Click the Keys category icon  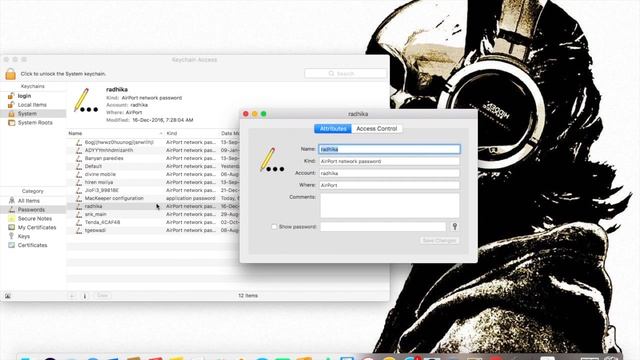tap(12, 236)
